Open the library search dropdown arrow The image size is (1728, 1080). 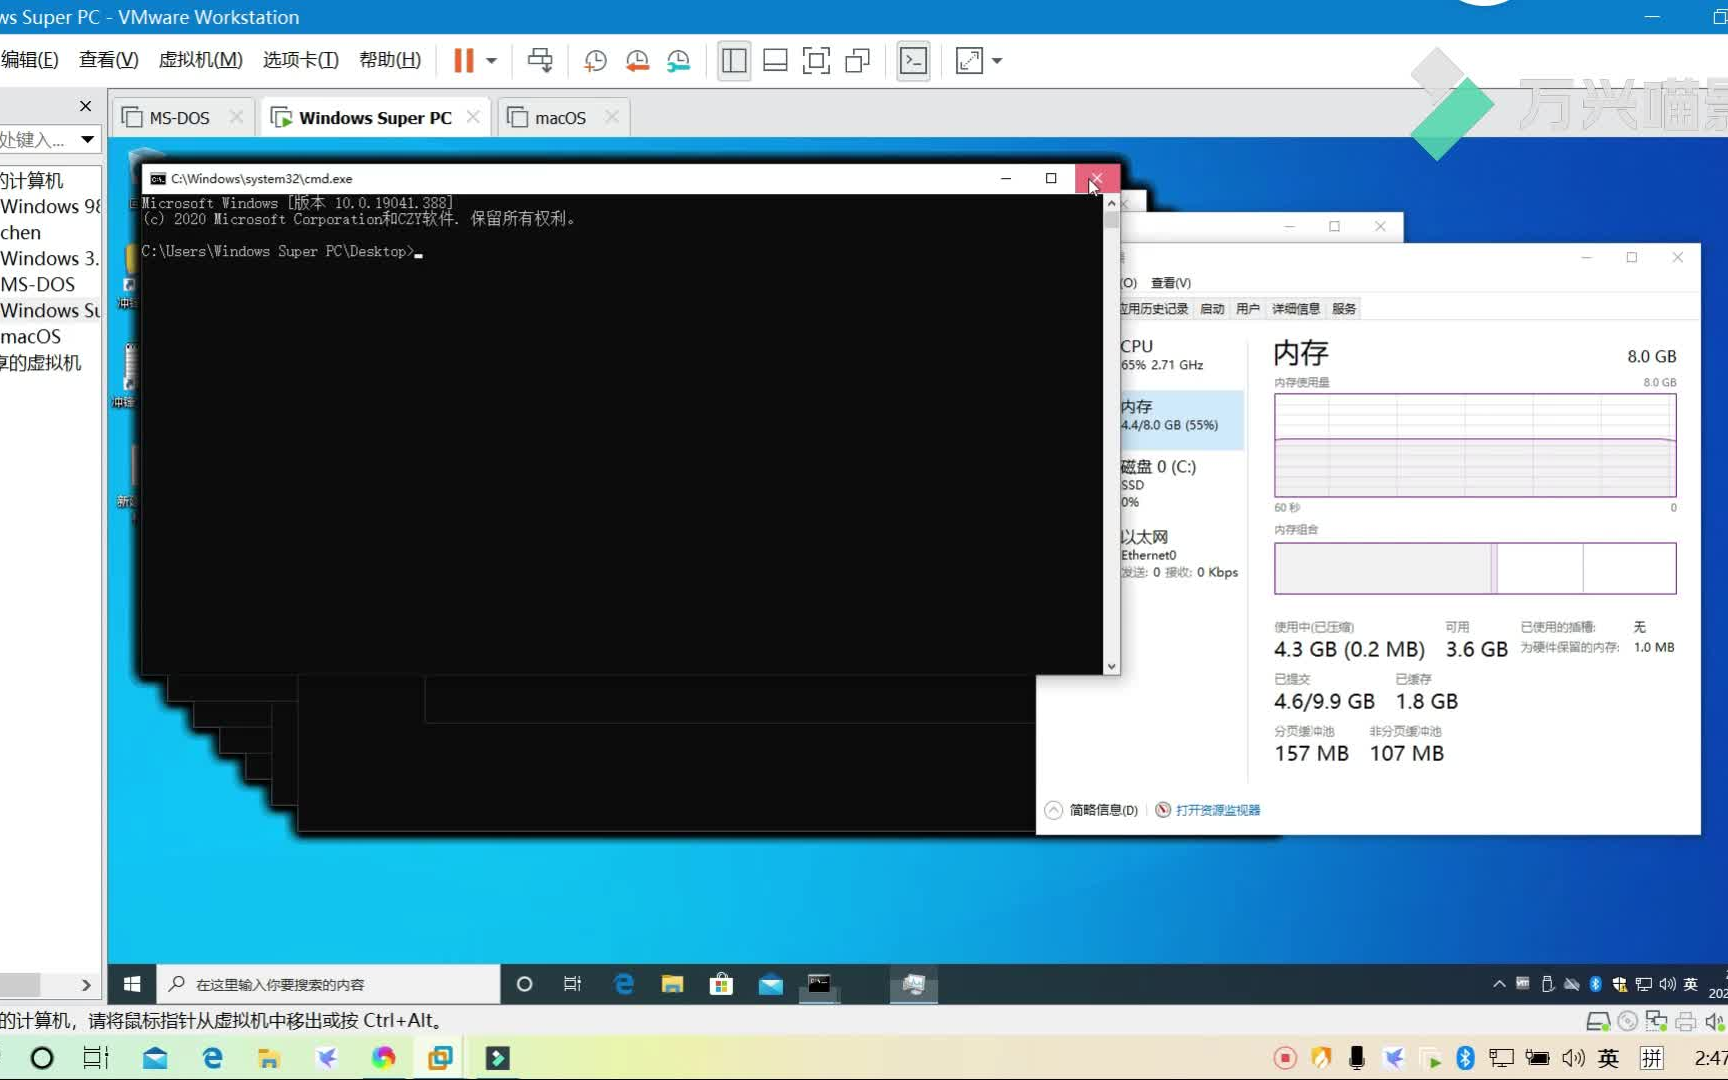click(x=88, y=139)
